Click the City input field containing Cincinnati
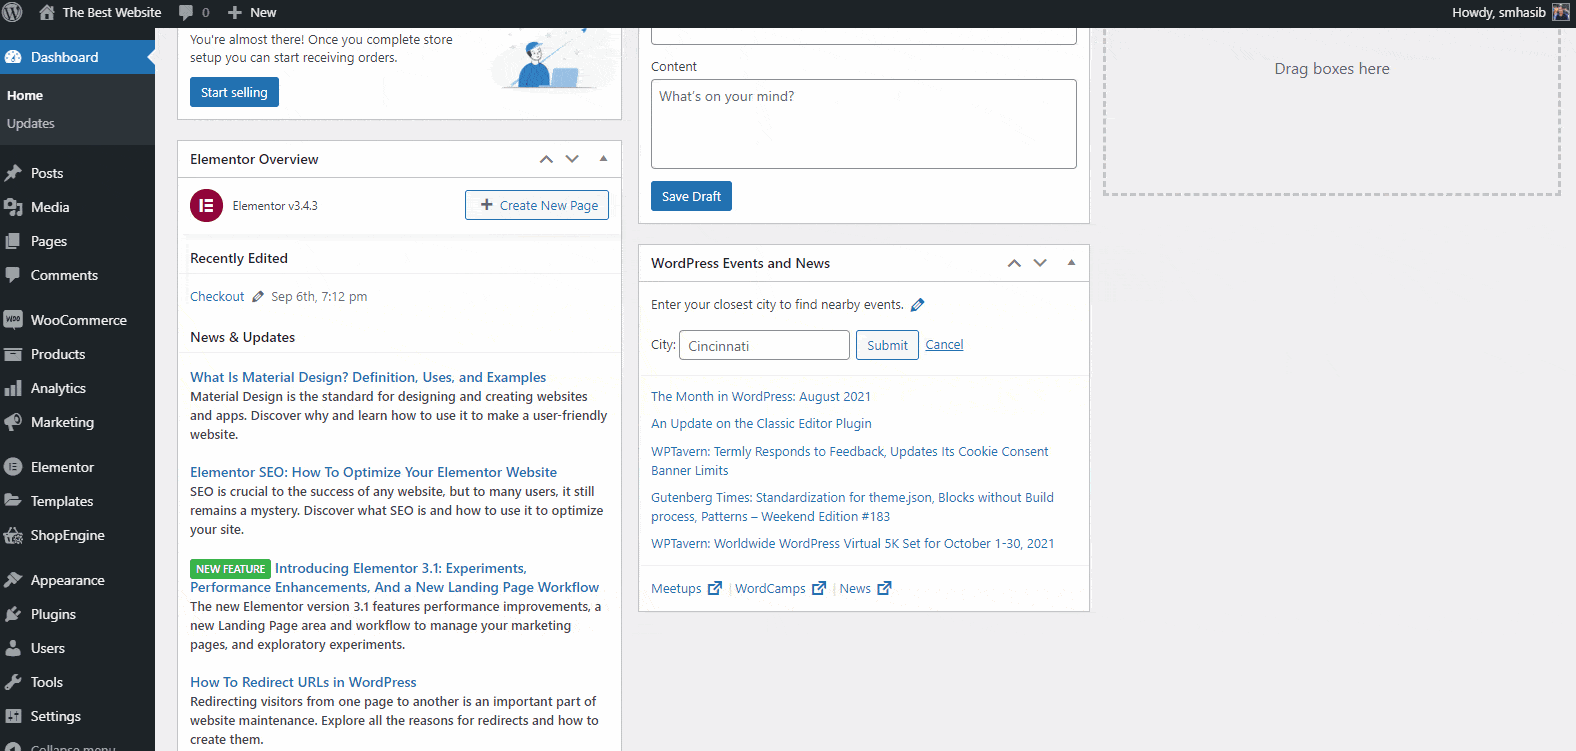Screen dimensions: 1576x751 coord(765,345)
